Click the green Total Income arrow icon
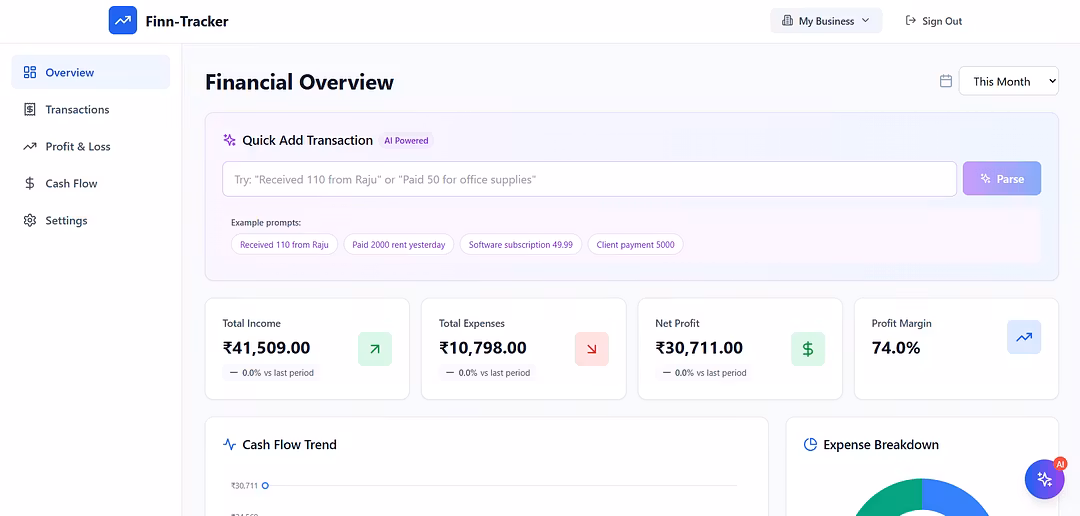1080x516 pixels. point(375,349)
